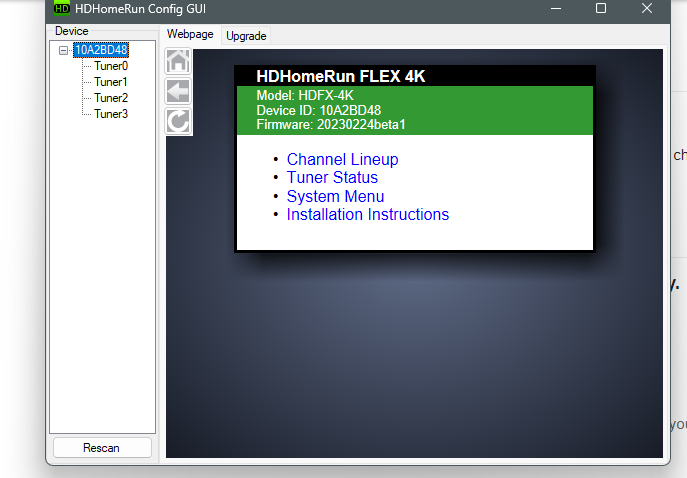Screen dimensions: 687x478
Task: Choose Tuner1 from the device list
Action: (110, 82)
